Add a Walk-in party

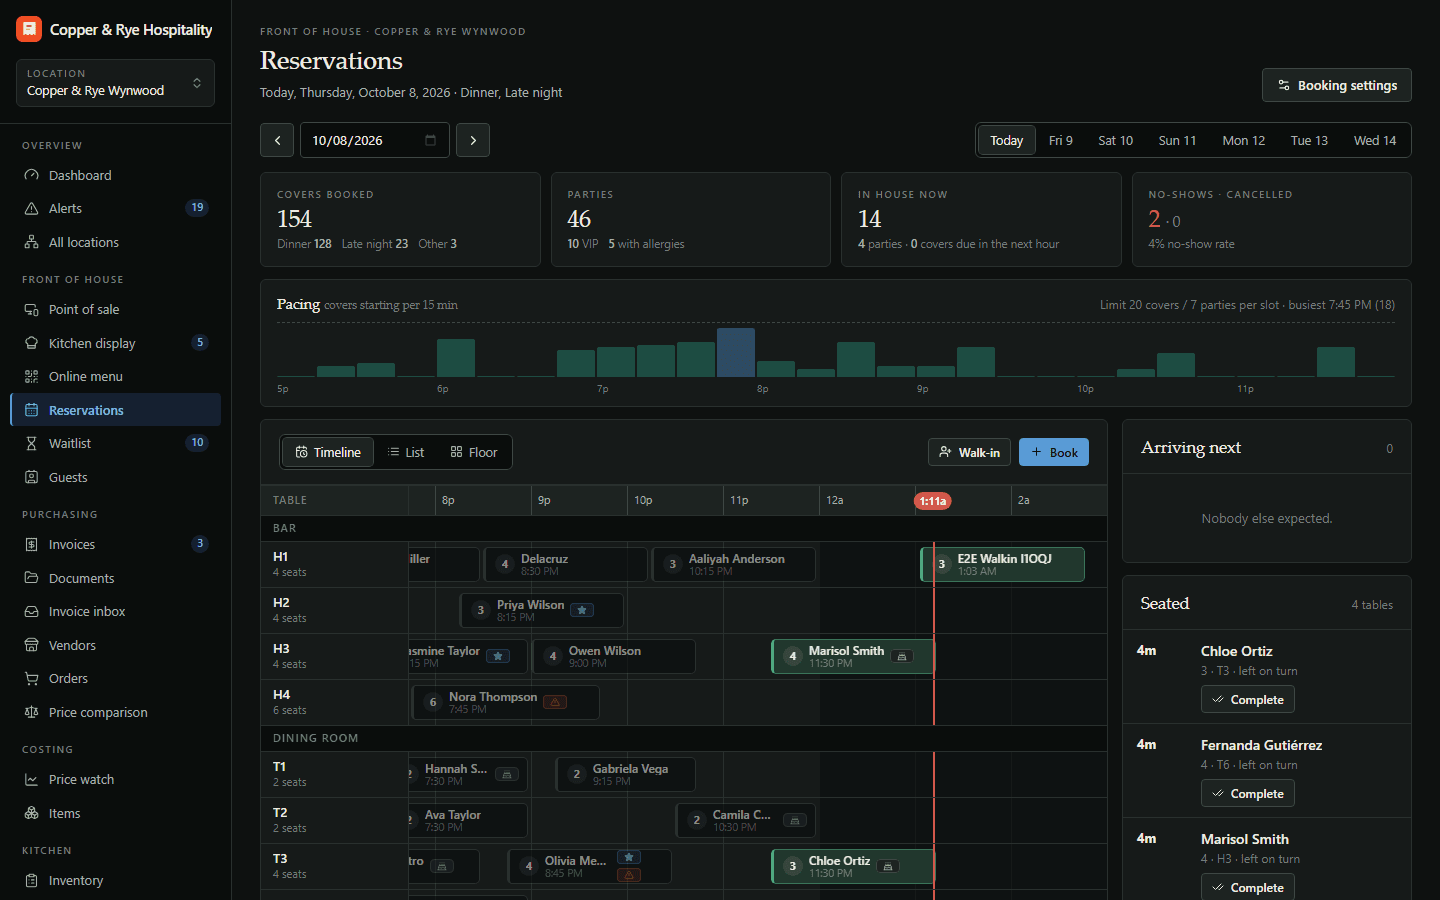coord(970,452)
